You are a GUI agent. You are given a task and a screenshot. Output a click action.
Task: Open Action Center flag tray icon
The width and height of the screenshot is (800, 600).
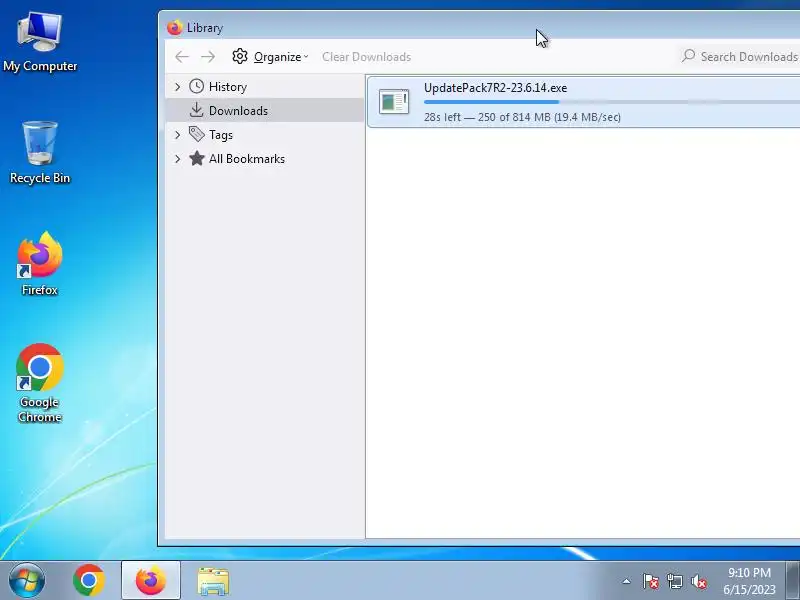651,581
